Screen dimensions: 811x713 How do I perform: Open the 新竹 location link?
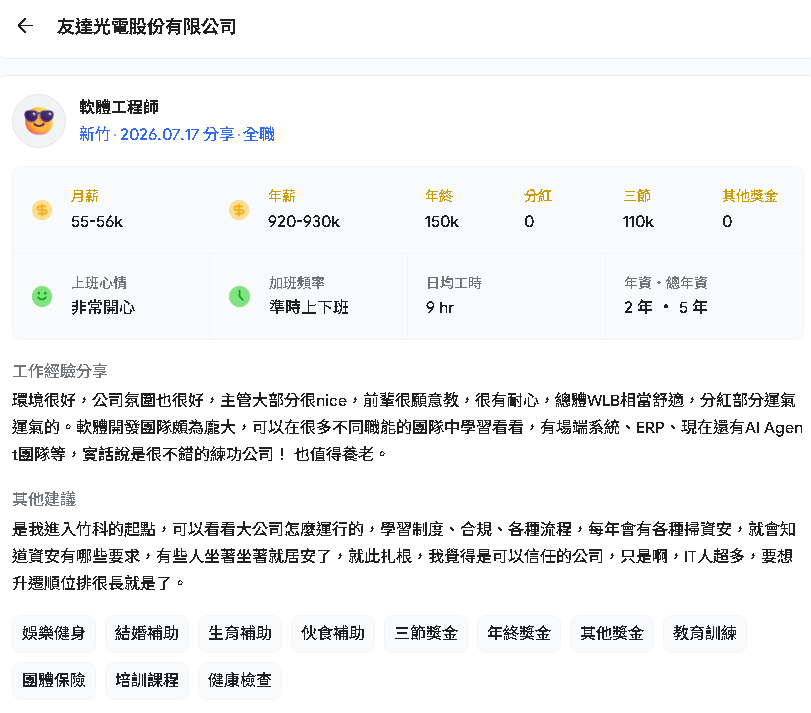click(x=95, y=134)
